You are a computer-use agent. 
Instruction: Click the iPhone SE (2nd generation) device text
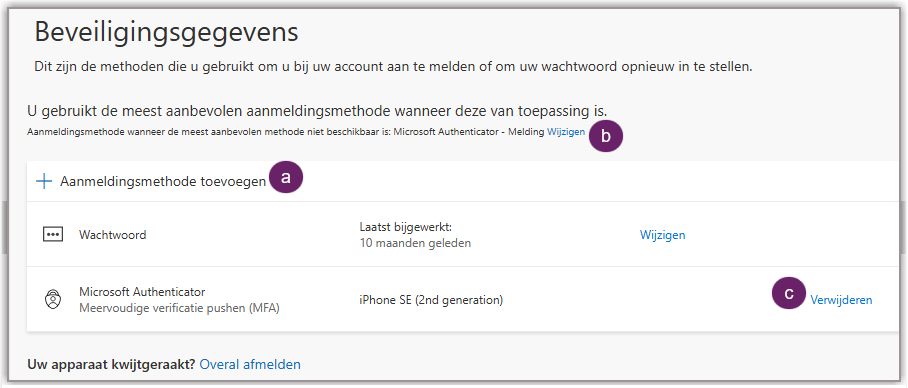[431, 300]
